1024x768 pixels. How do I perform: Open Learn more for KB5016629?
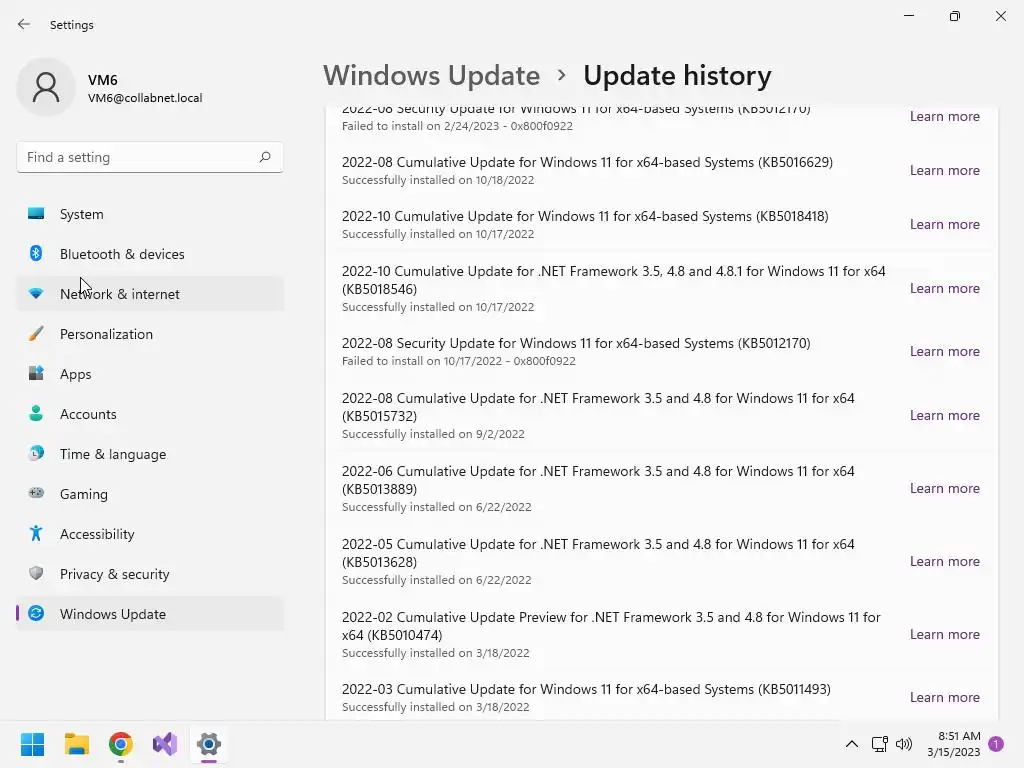(x=944, y=170)
